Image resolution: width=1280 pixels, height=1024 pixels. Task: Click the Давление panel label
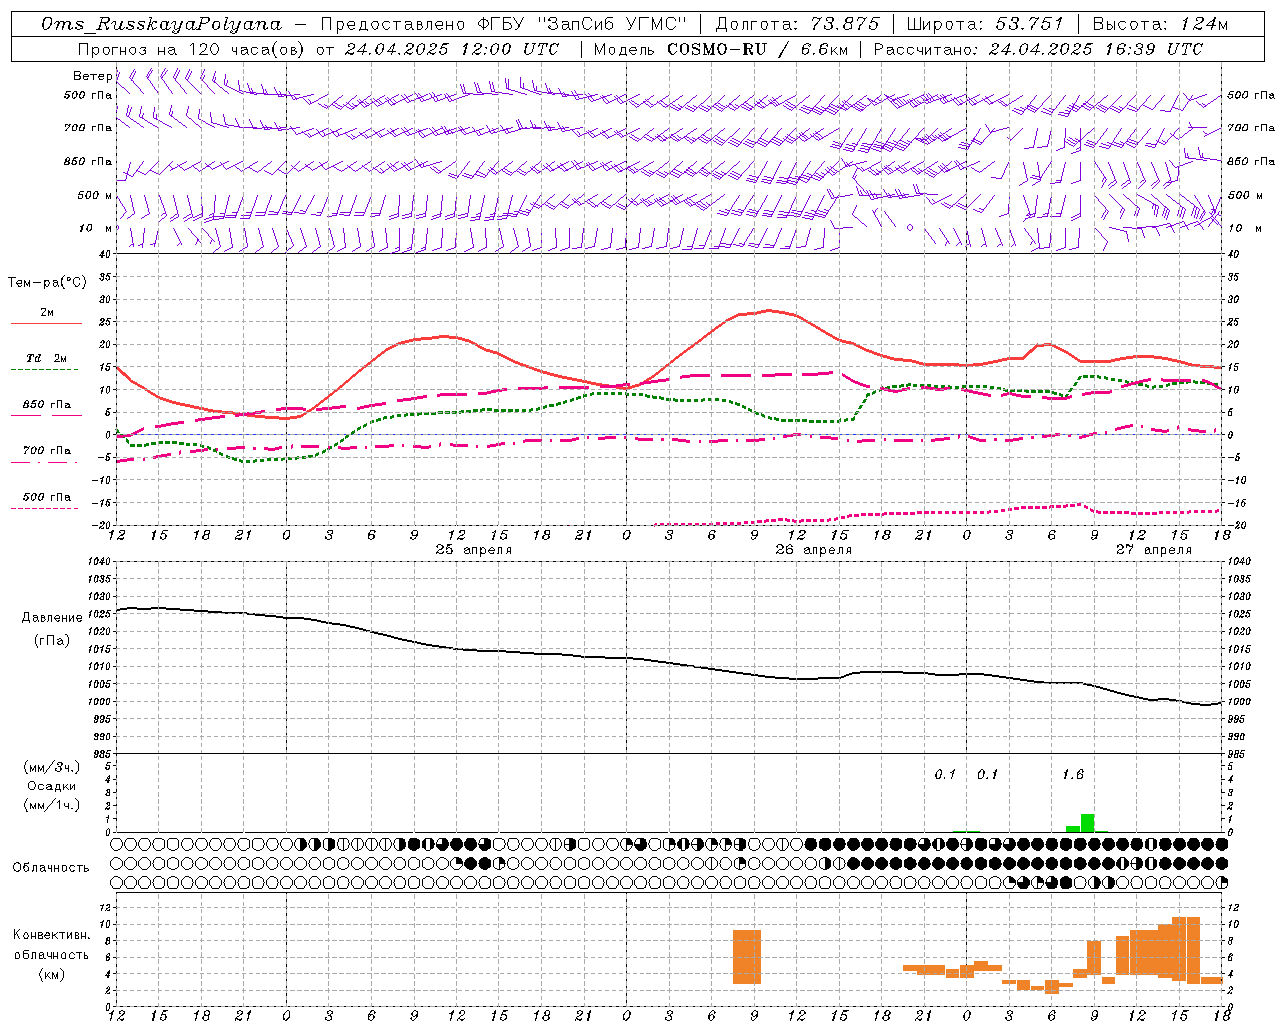point(52,618)
